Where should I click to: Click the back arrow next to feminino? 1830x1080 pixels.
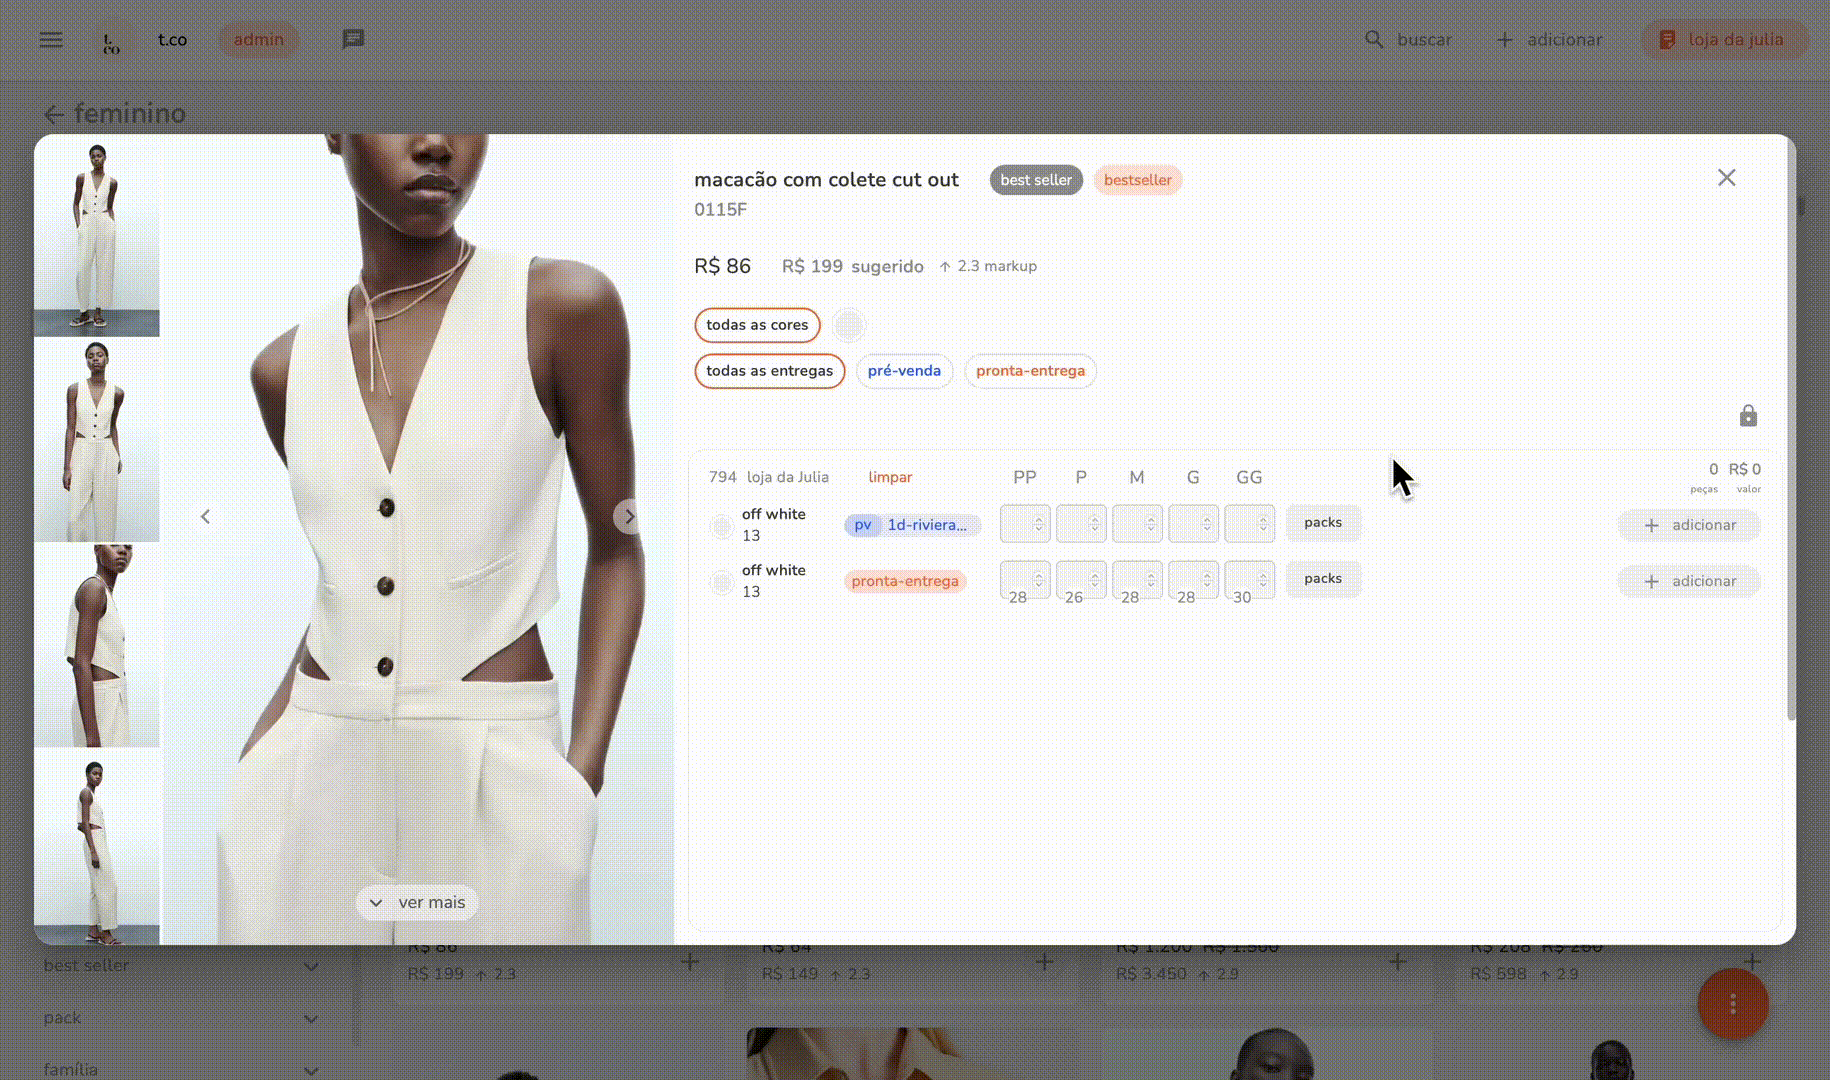point(54,114)
